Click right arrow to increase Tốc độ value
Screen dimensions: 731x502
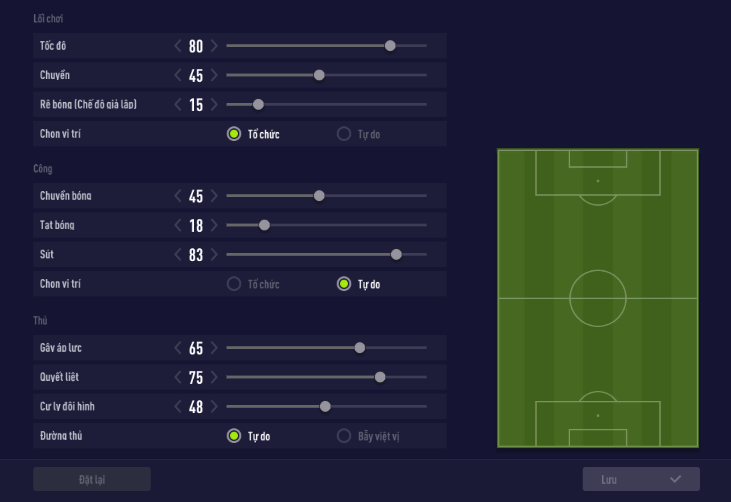(x=214, y=46)
